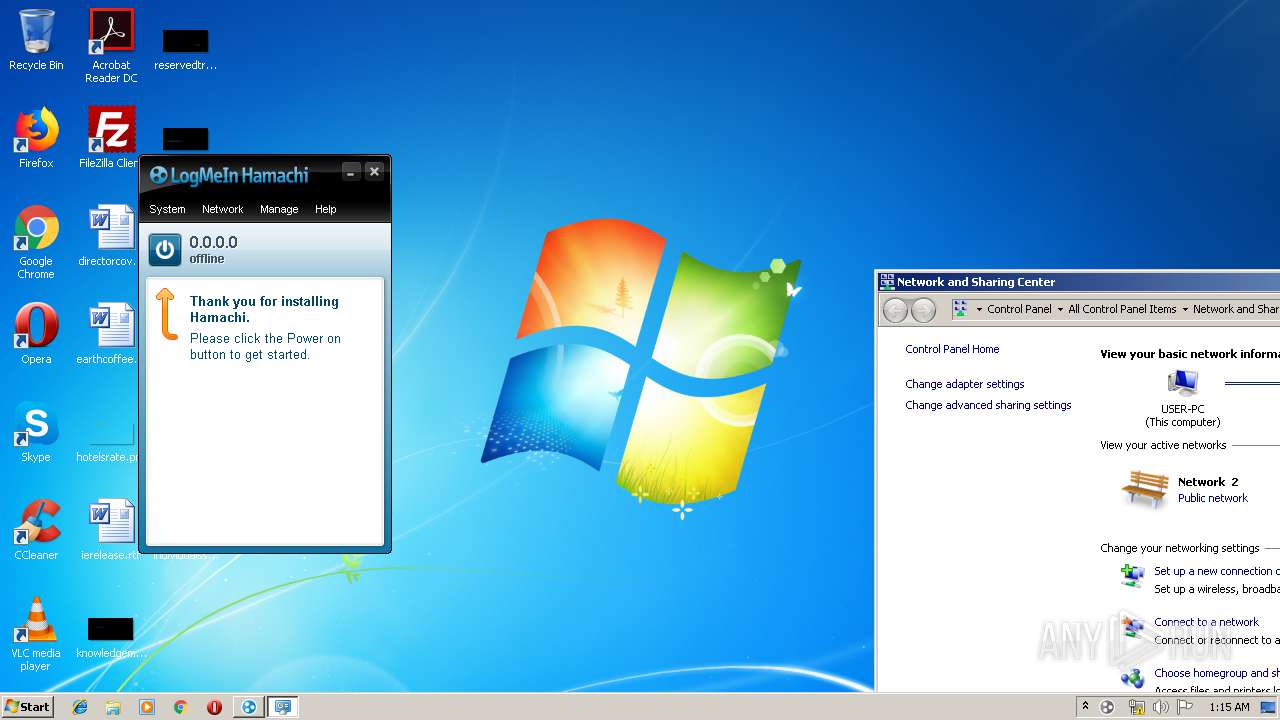Open Windows Explorer from taskbar

coord(113,707)
